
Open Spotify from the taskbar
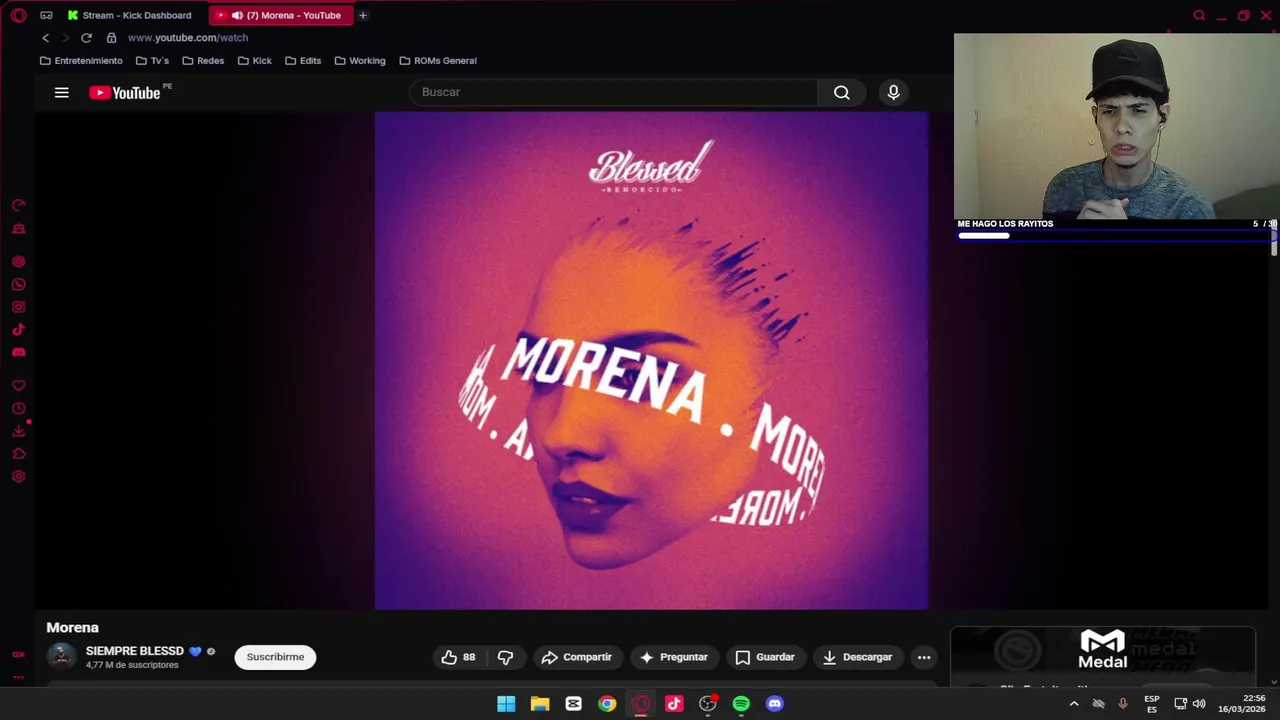[741, 704]
